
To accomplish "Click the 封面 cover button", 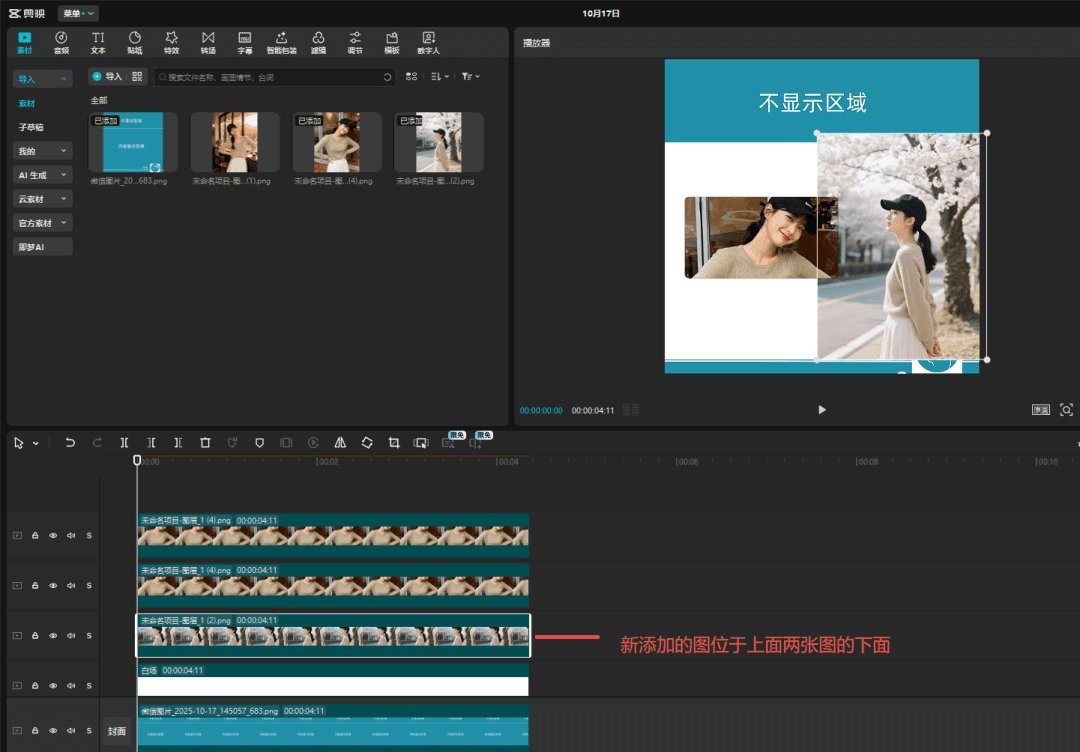I will point(117,731).
